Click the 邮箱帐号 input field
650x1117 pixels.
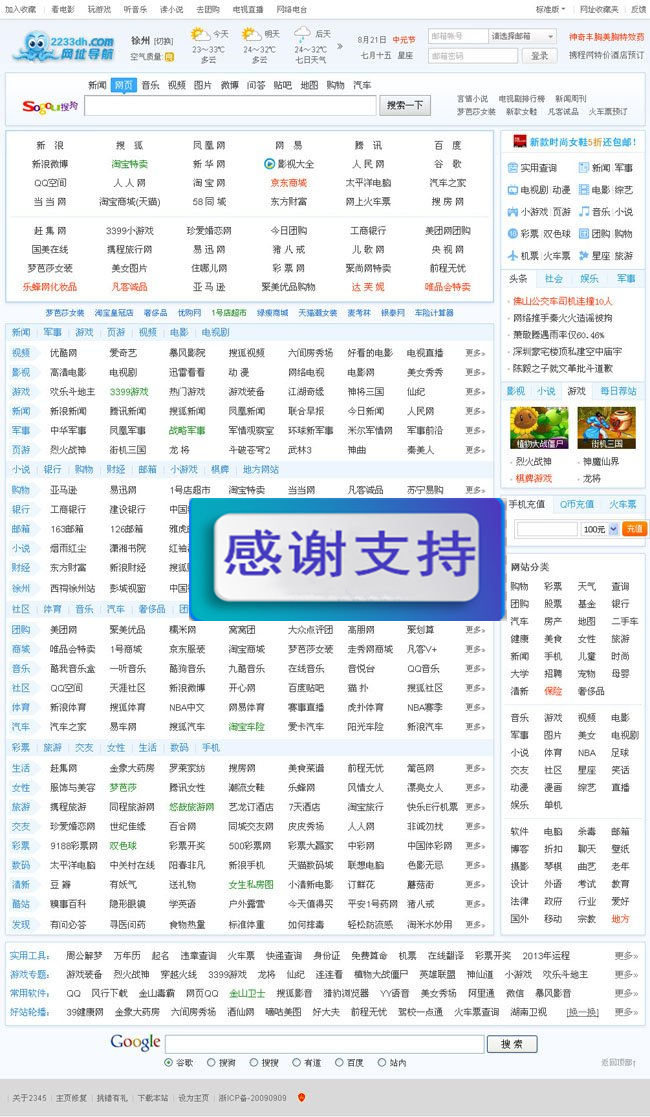coord(458,36)
